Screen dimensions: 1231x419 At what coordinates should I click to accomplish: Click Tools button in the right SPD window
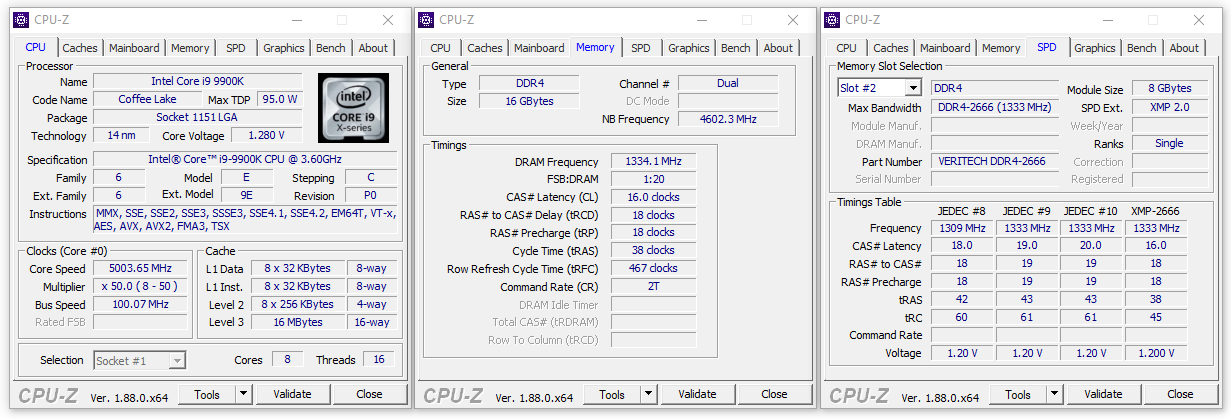pyautogui.click(x=1018, y=394)
